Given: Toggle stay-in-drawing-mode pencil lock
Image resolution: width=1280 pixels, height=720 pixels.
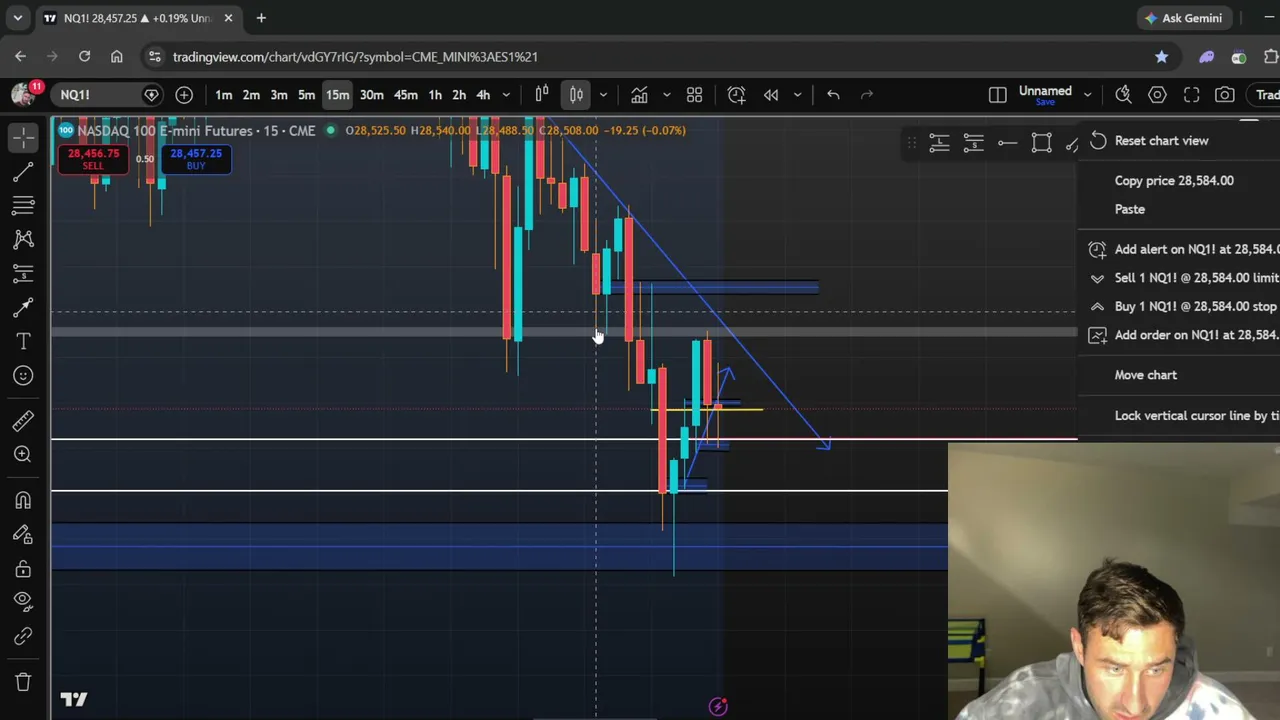Looking at the screenshot, I should [x=23, y=534].
